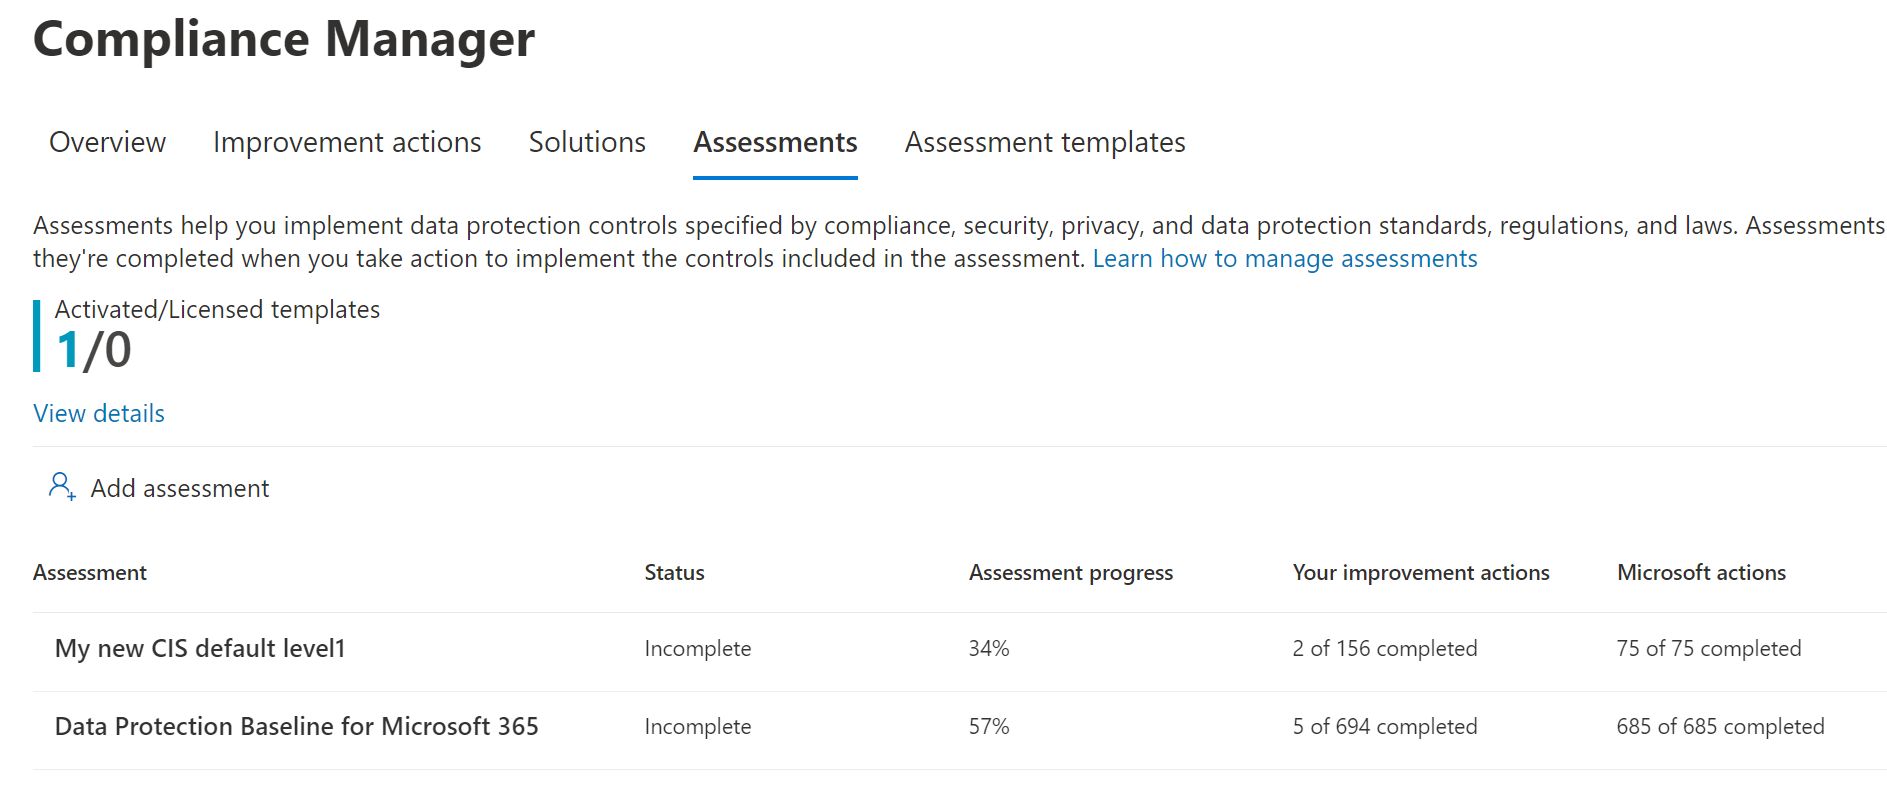Click the Microsoft actions column header

coord(1701,573)
